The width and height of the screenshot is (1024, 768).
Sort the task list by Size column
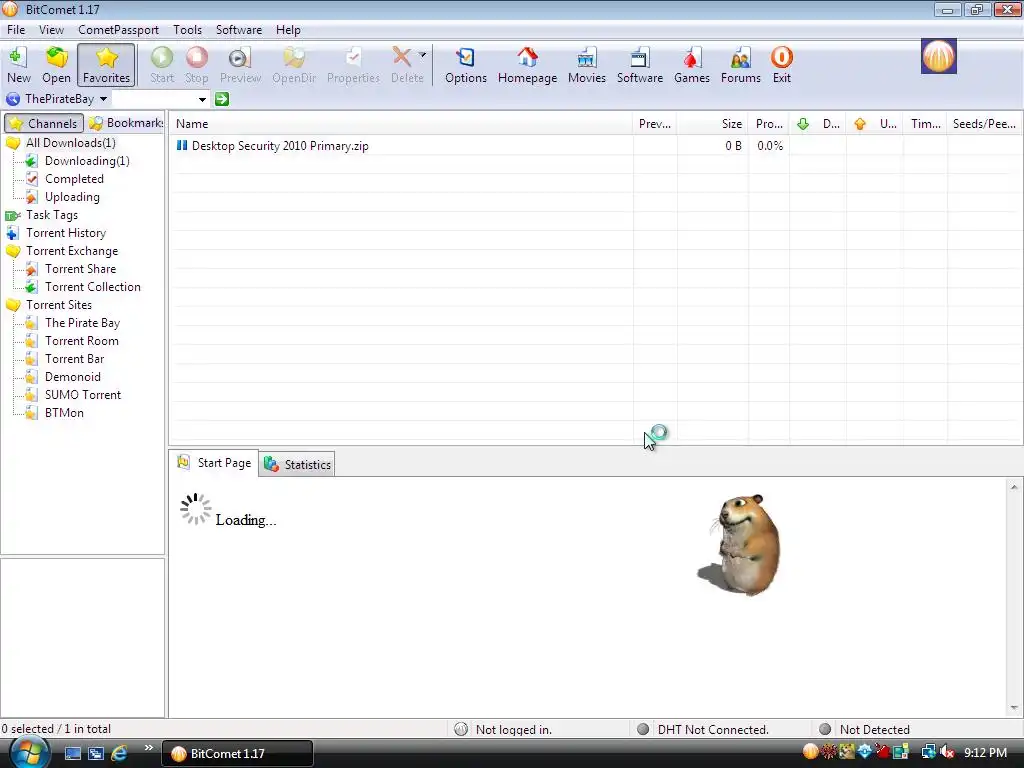(x=712, y=123)
